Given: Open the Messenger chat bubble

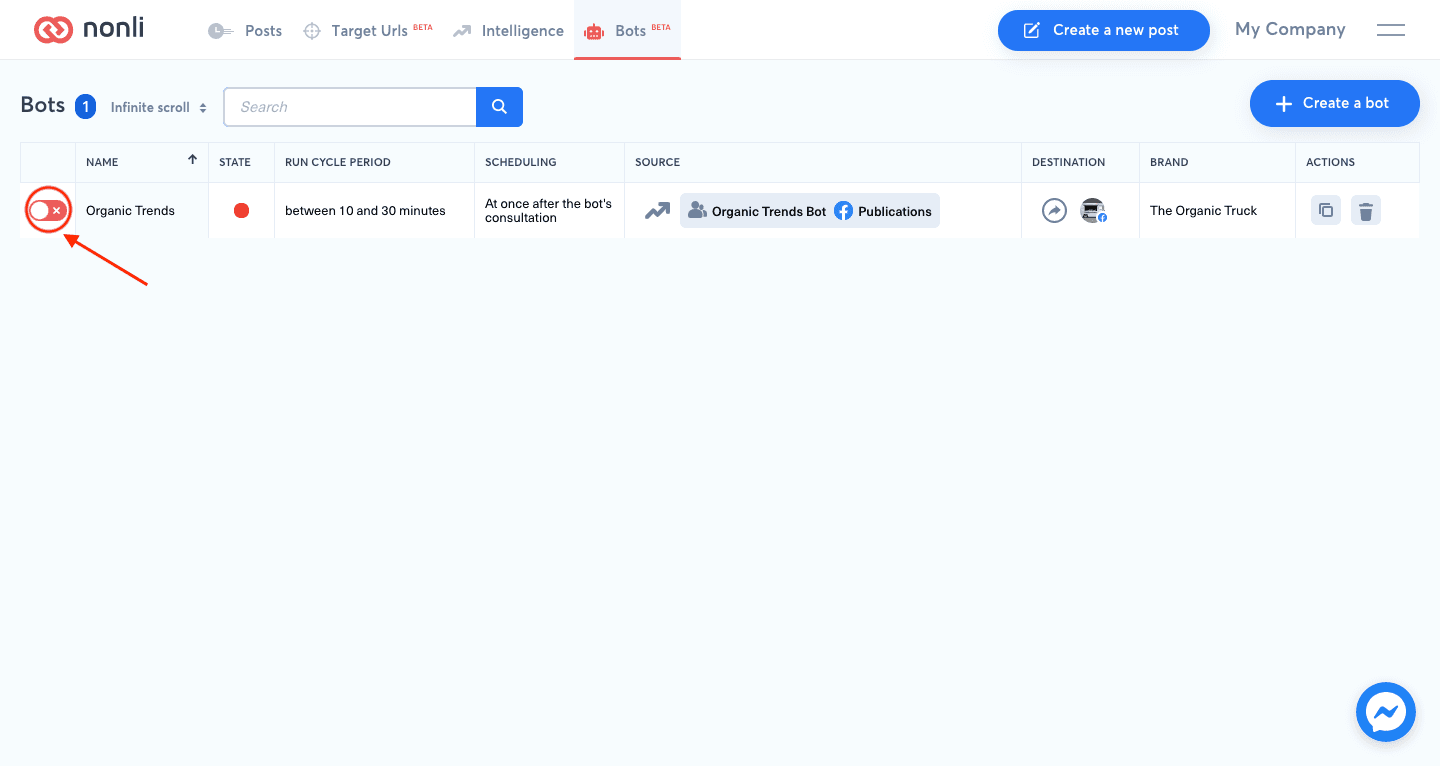Looking at the screenshot, I should [1386, 712].
